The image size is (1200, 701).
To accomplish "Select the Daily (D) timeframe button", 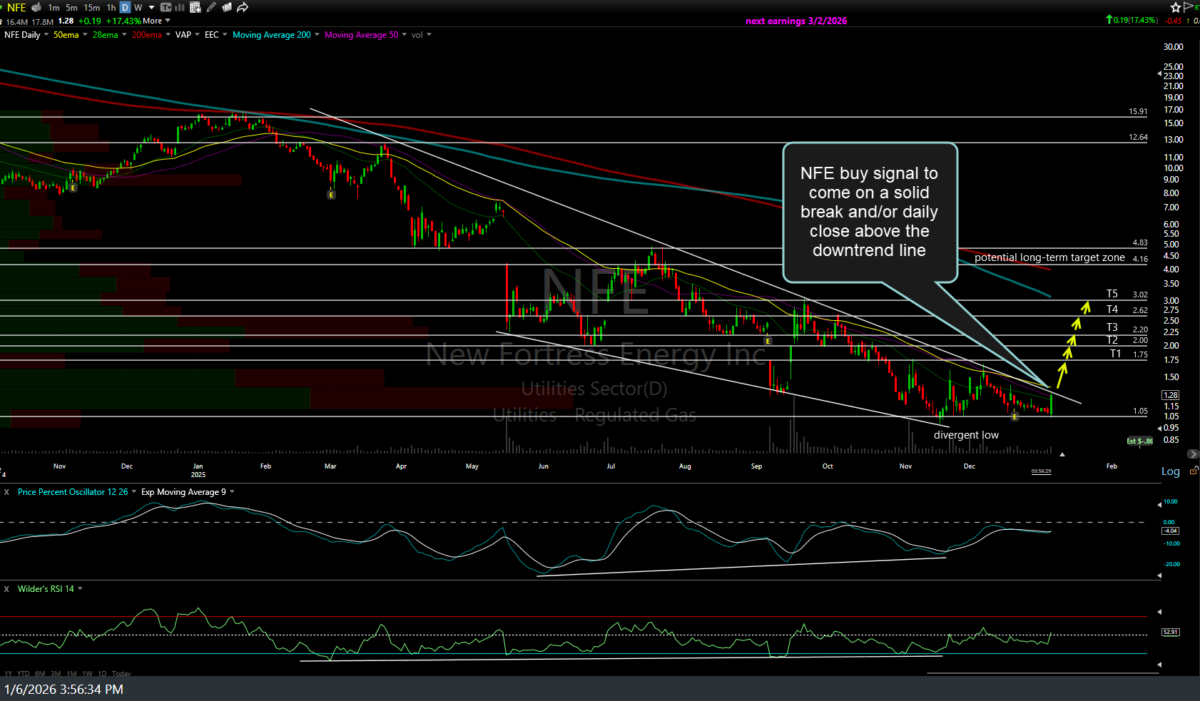I will point(125,7).
